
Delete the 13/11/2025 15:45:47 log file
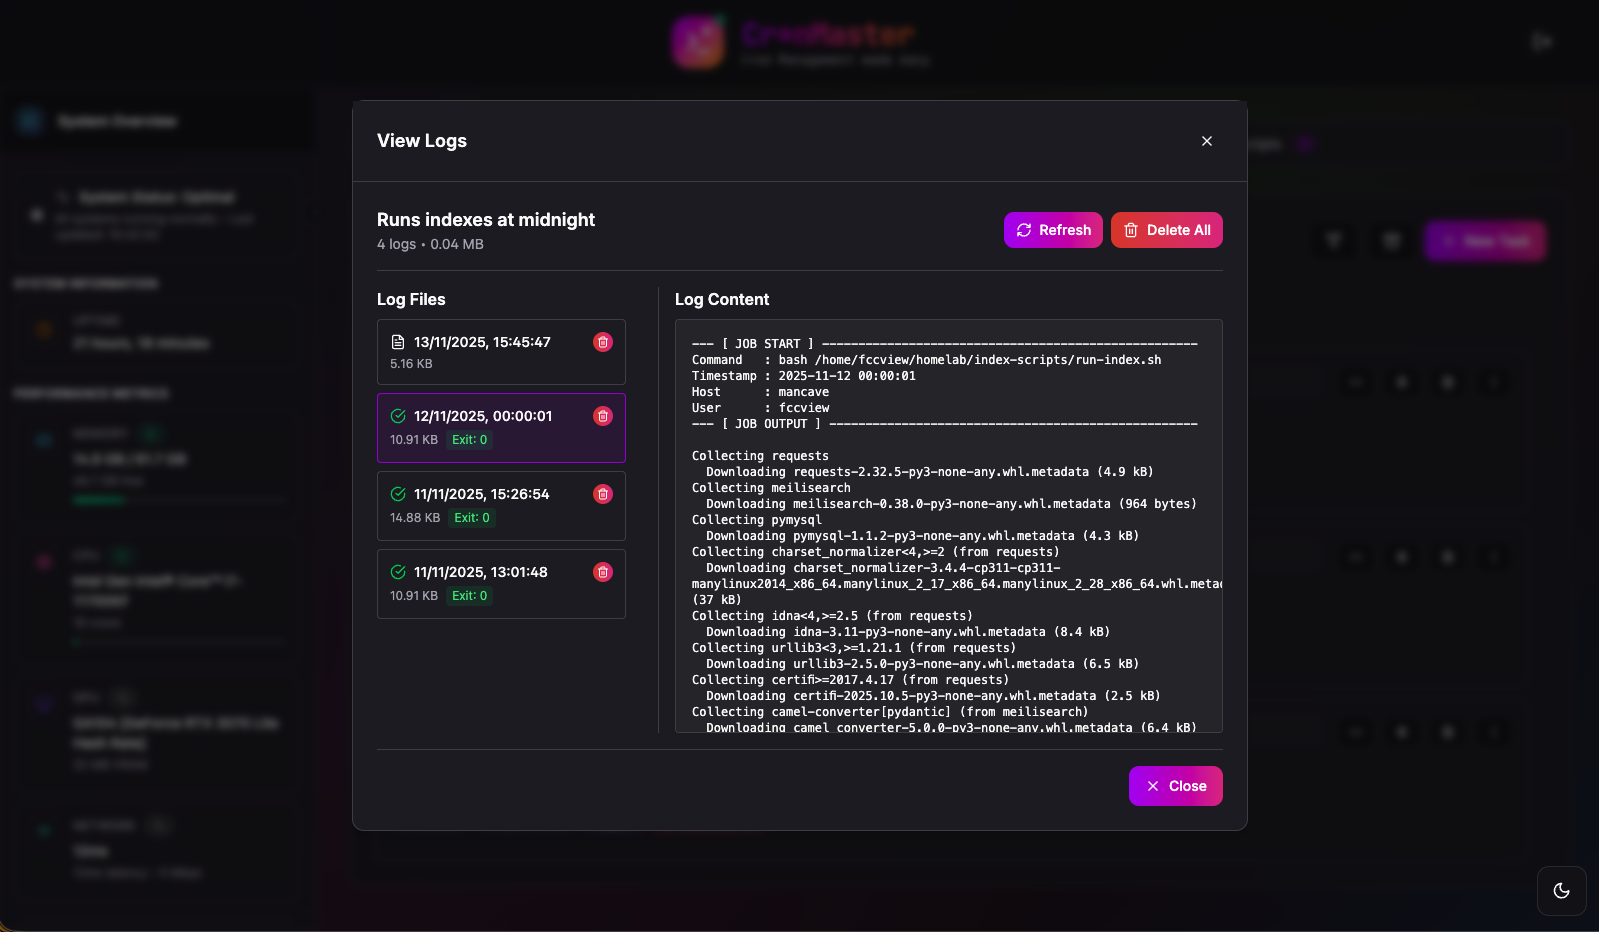click(x=603, y=342)
